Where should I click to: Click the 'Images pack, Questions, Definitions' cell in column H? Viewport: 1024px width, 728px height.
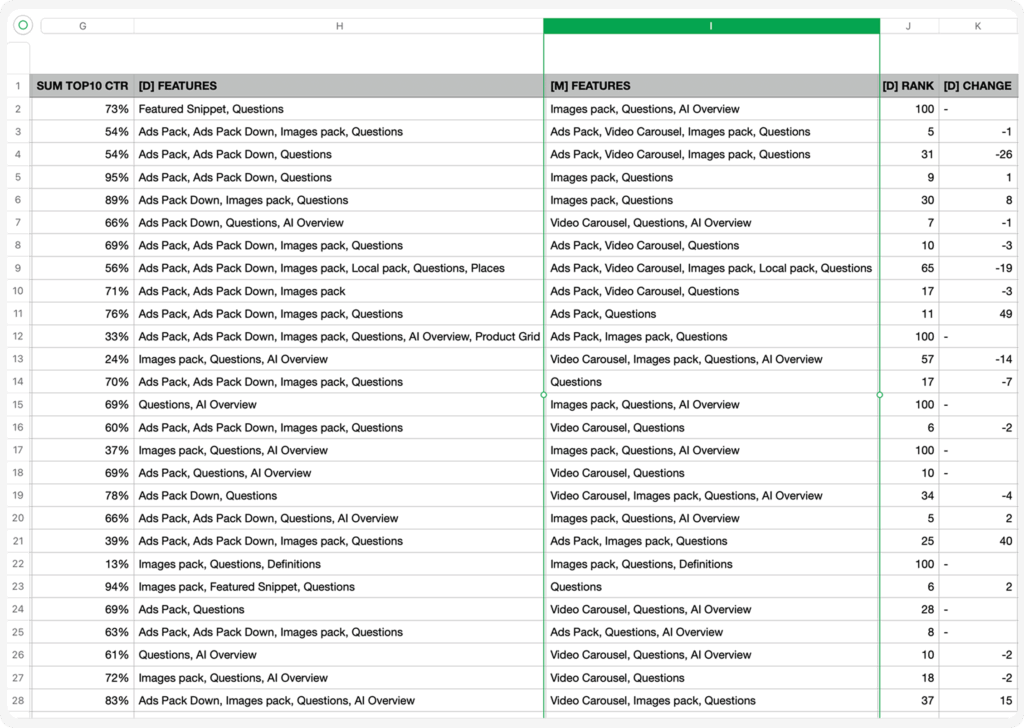[339, 564]
